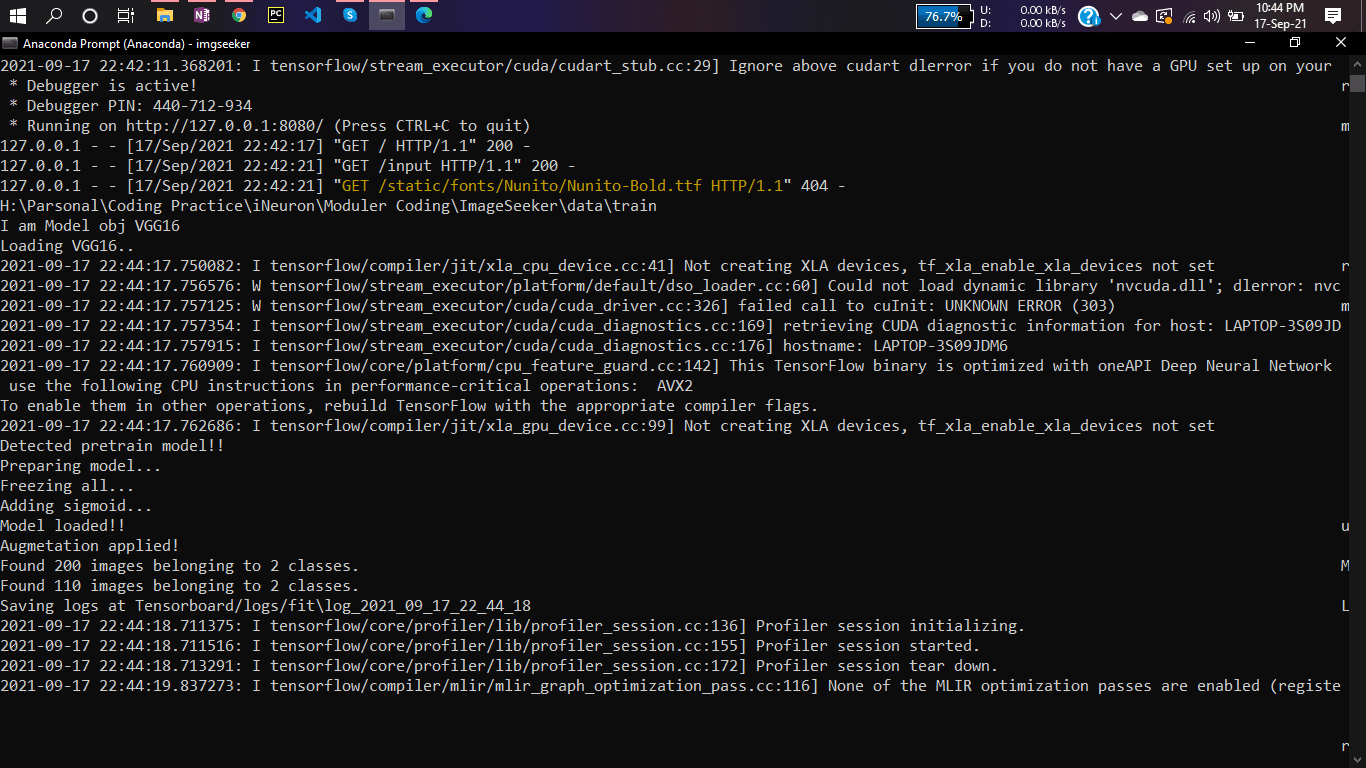This screenshot has height=768, width=1366.
Task: Click the console vertical scrollbar thumb
Action: click(1357, 85)
